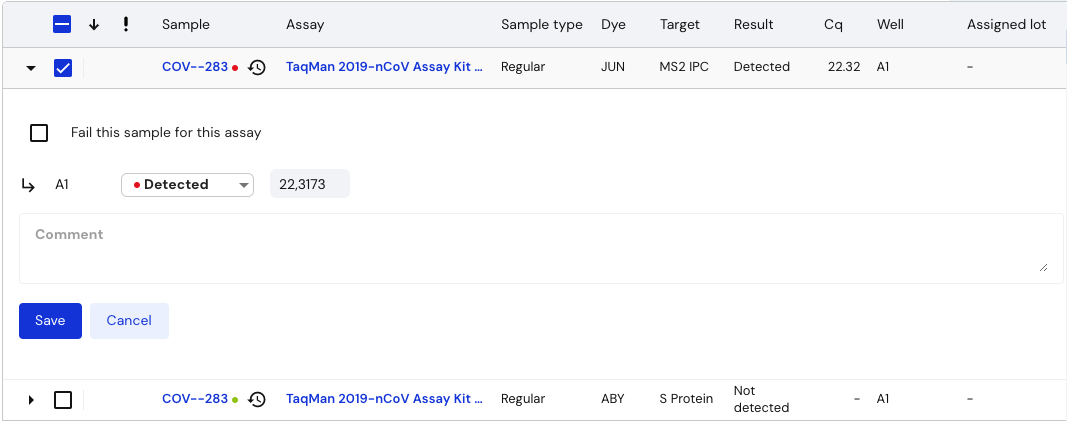Click the Cq value field showing 22,3173
Viewport: 1067px width, 421px height.
[310, 184]
